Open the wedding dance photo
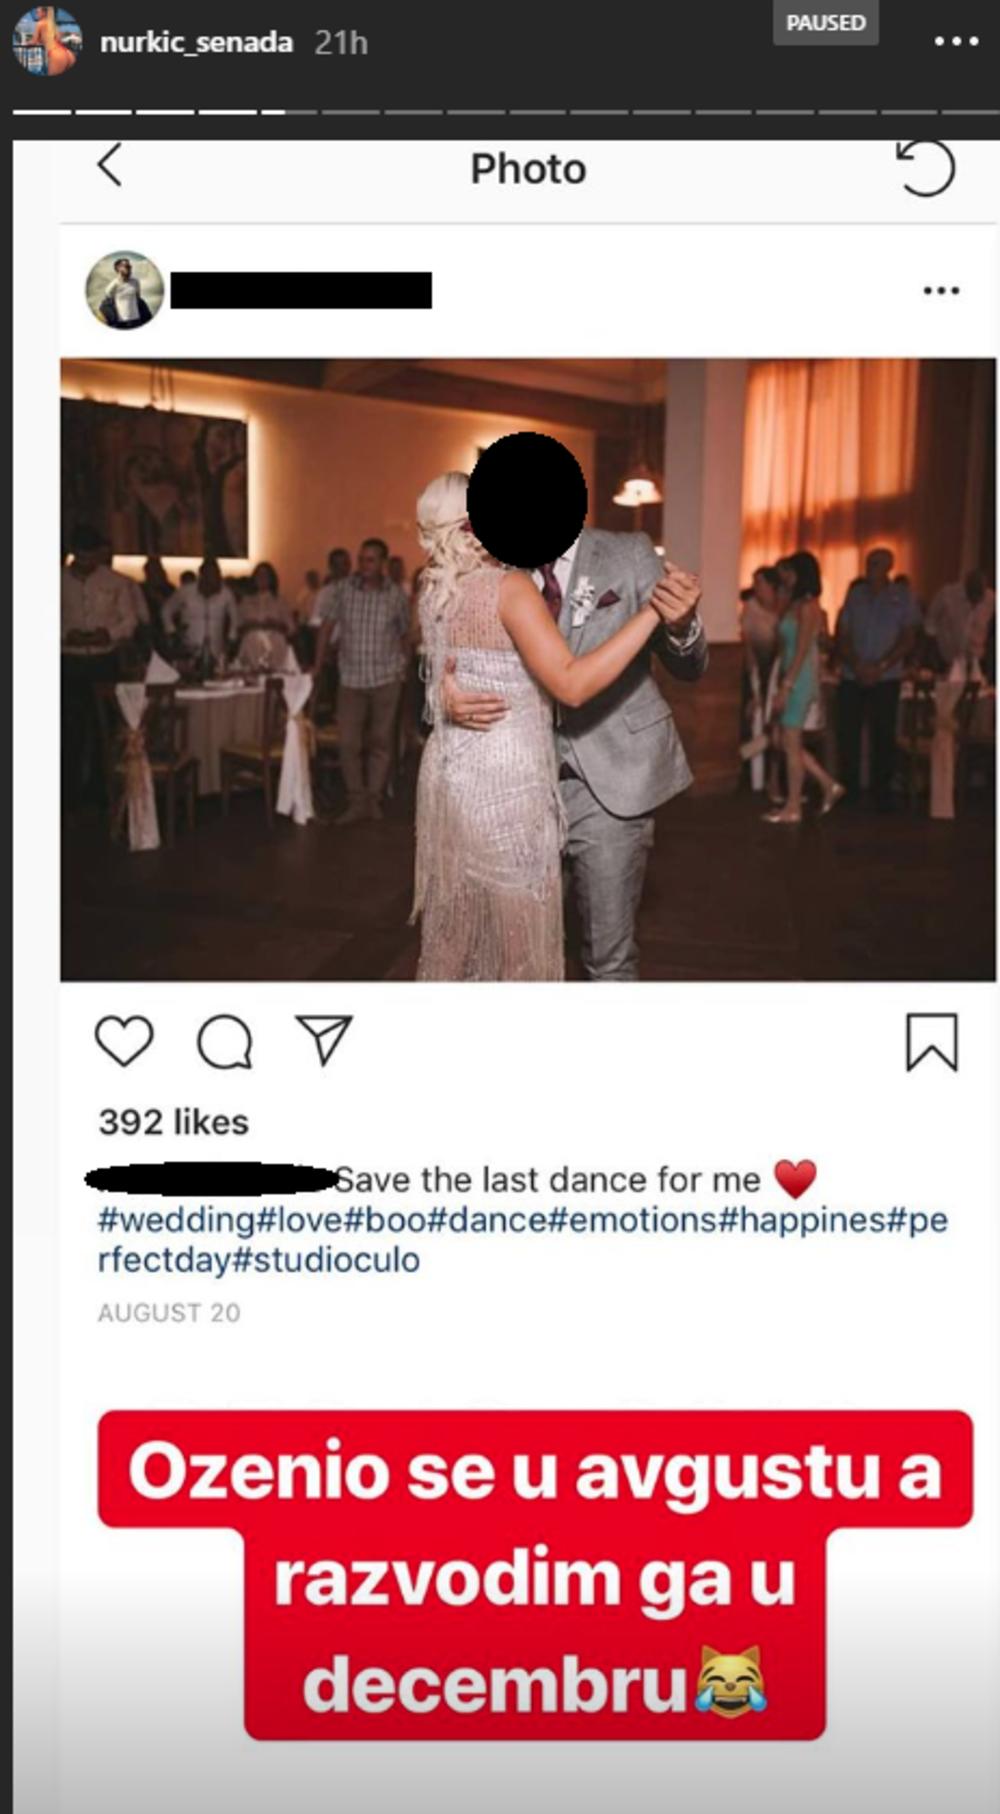Screen dimensions: 1000x1814 (x=528, y=669)
